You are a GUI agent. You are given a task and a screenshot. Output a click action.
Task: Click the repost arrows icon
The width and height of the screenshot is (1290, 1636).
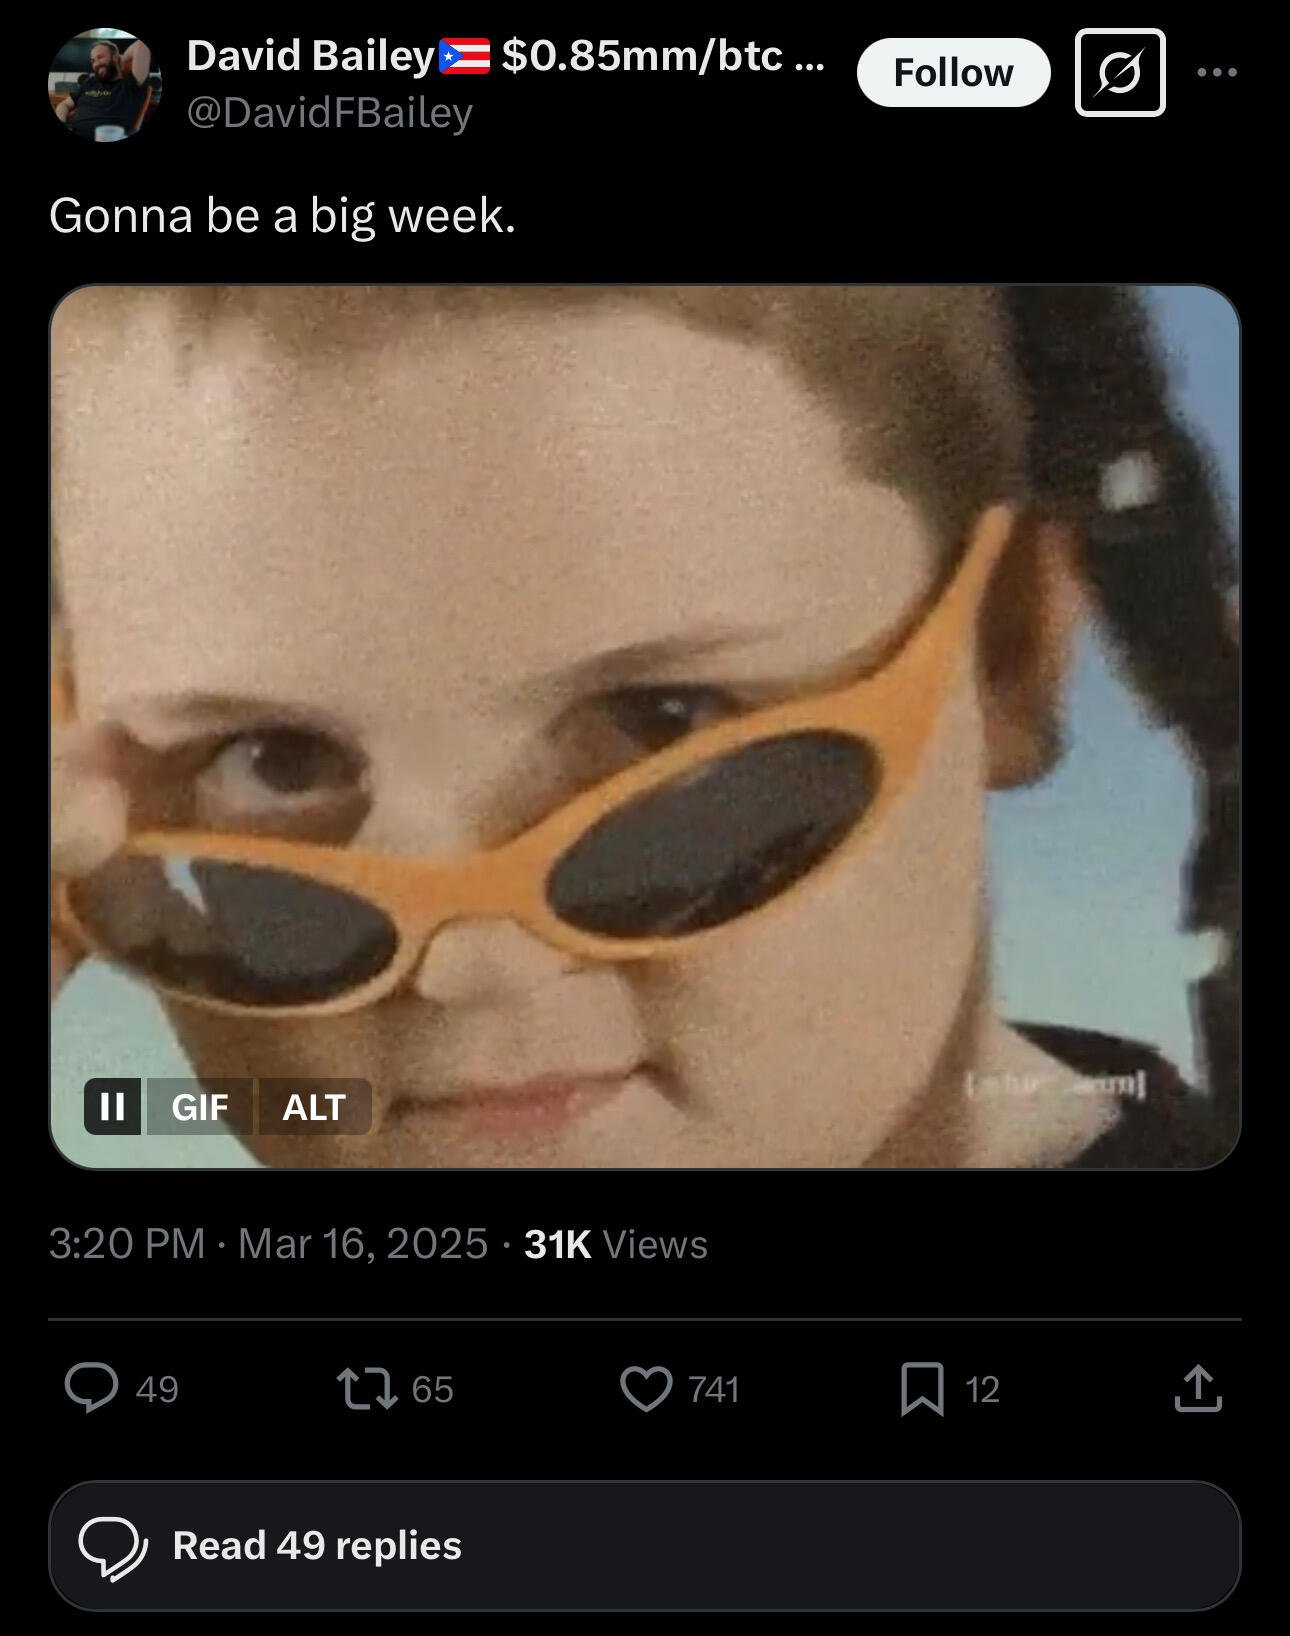[x=367, y=1388]
